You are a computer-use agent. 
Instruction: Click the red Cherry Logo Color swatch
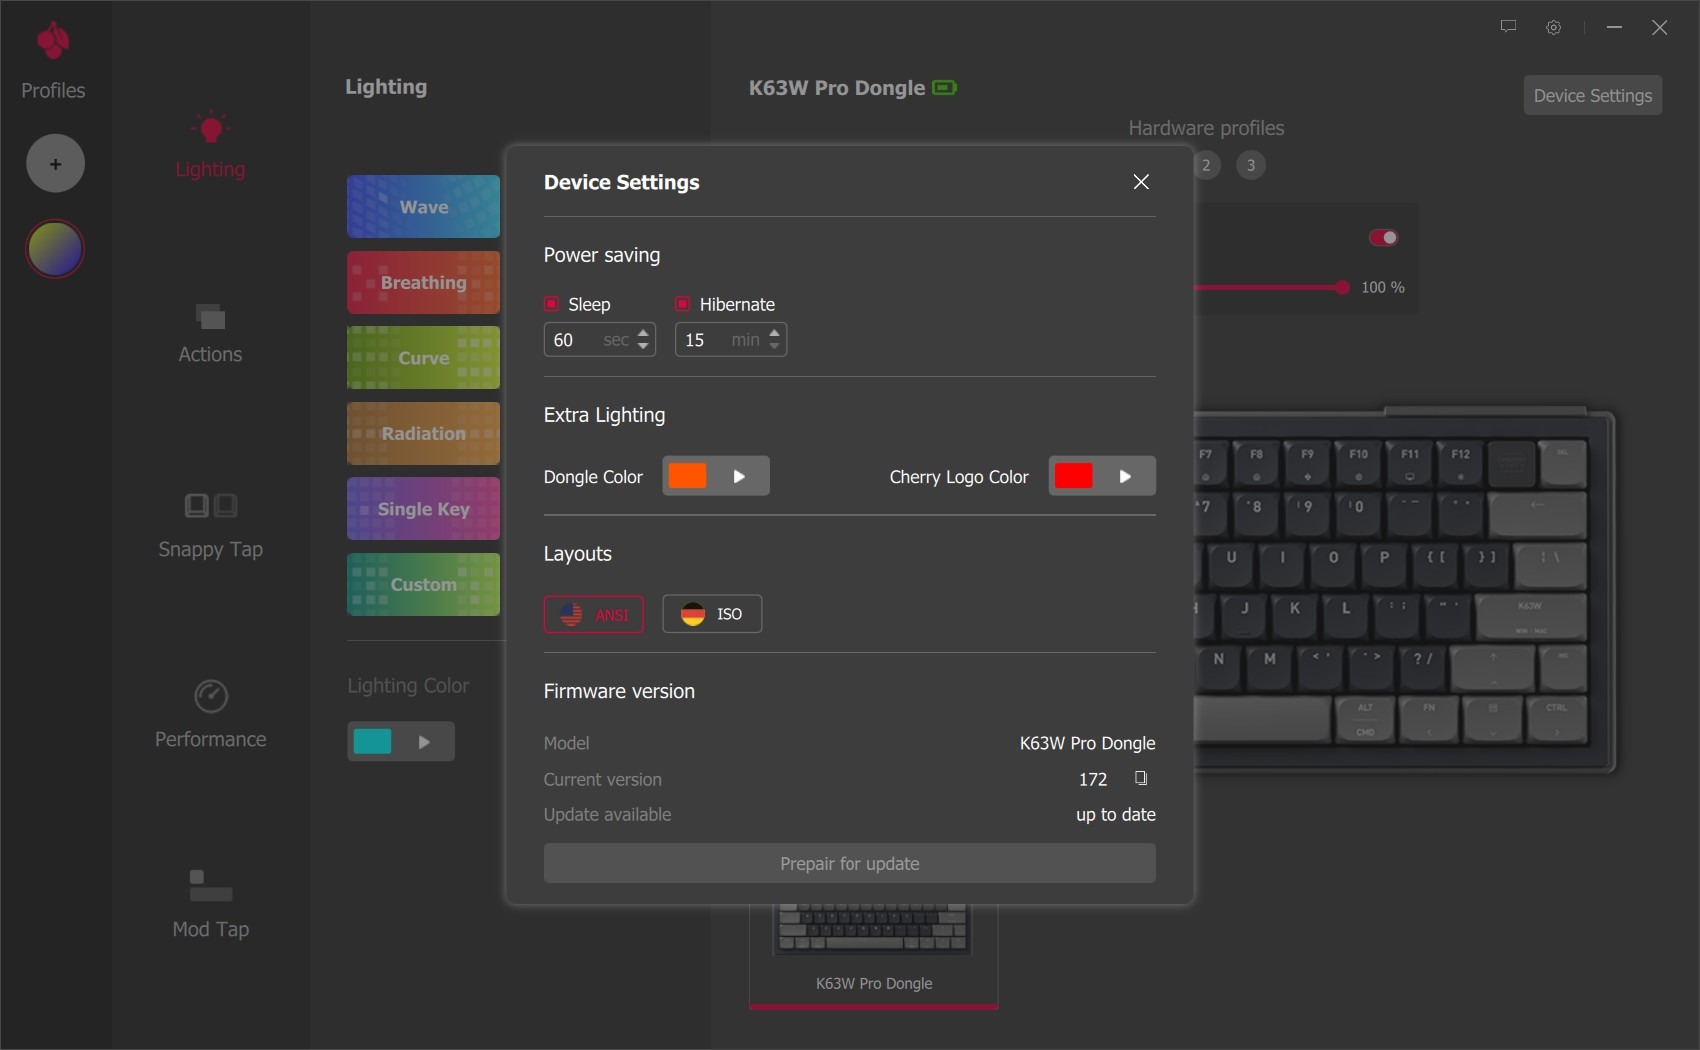[1074, 476]
